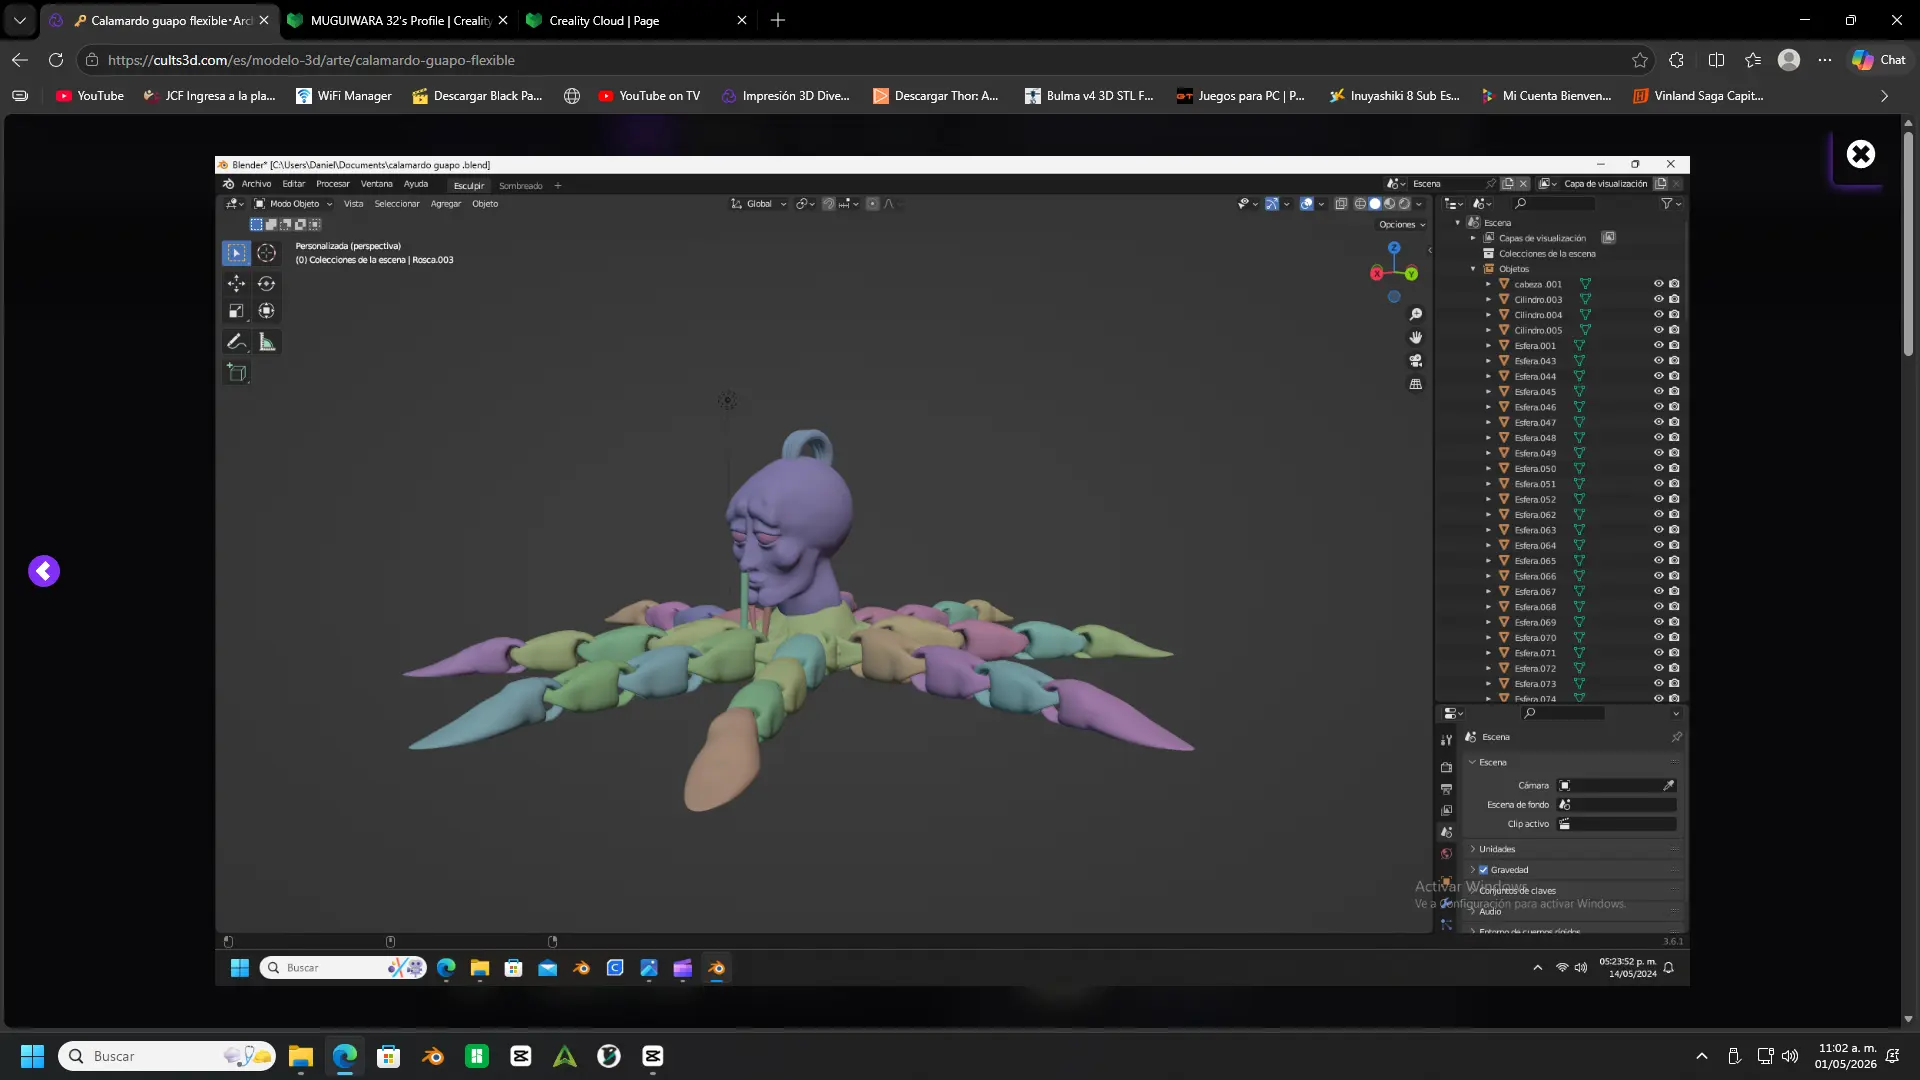Close the Calamardo guapo flexible tab

pos(264,20)
